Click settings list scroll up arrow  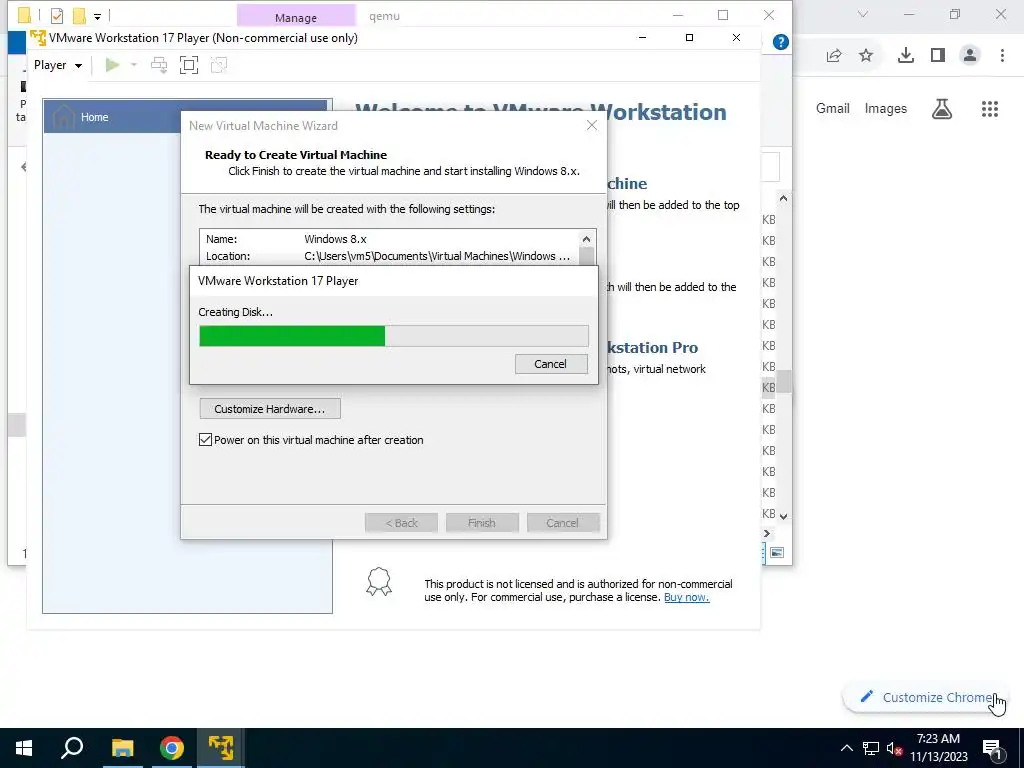[x=586, y=239]
